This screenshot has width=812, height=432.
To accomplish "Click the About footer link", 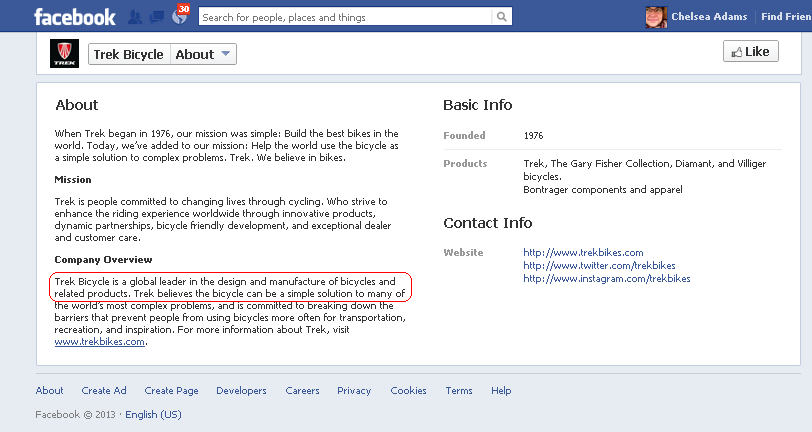I will 49,391.
